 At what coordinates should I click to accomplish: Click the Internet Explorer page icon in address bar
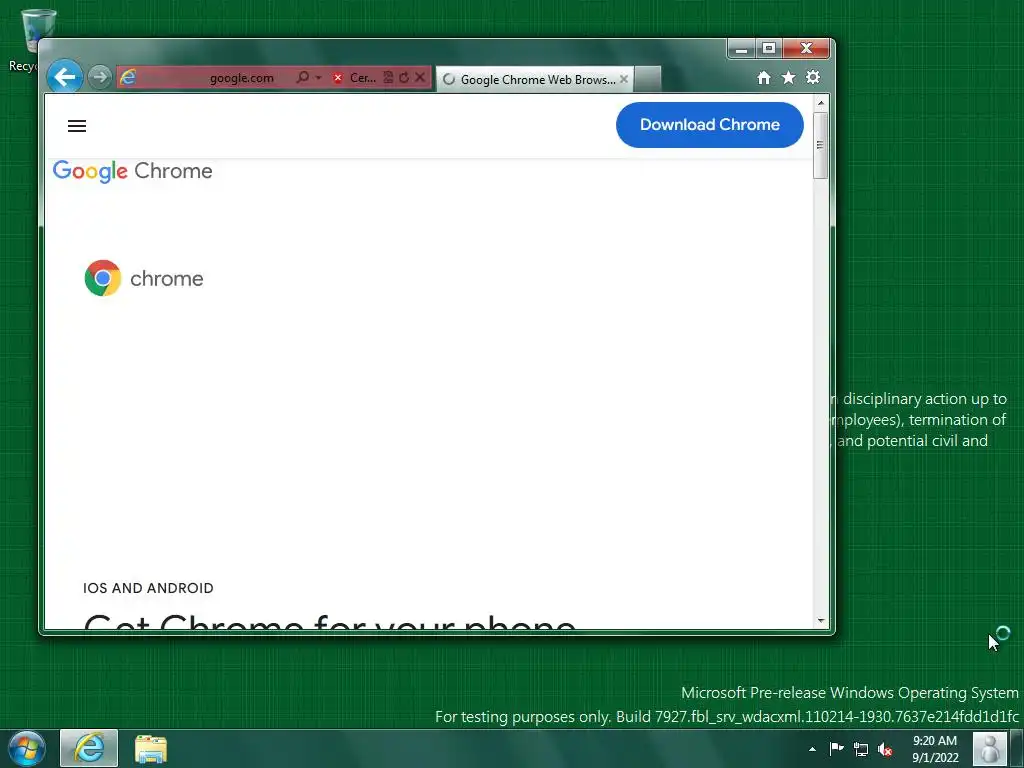[128, 78]
